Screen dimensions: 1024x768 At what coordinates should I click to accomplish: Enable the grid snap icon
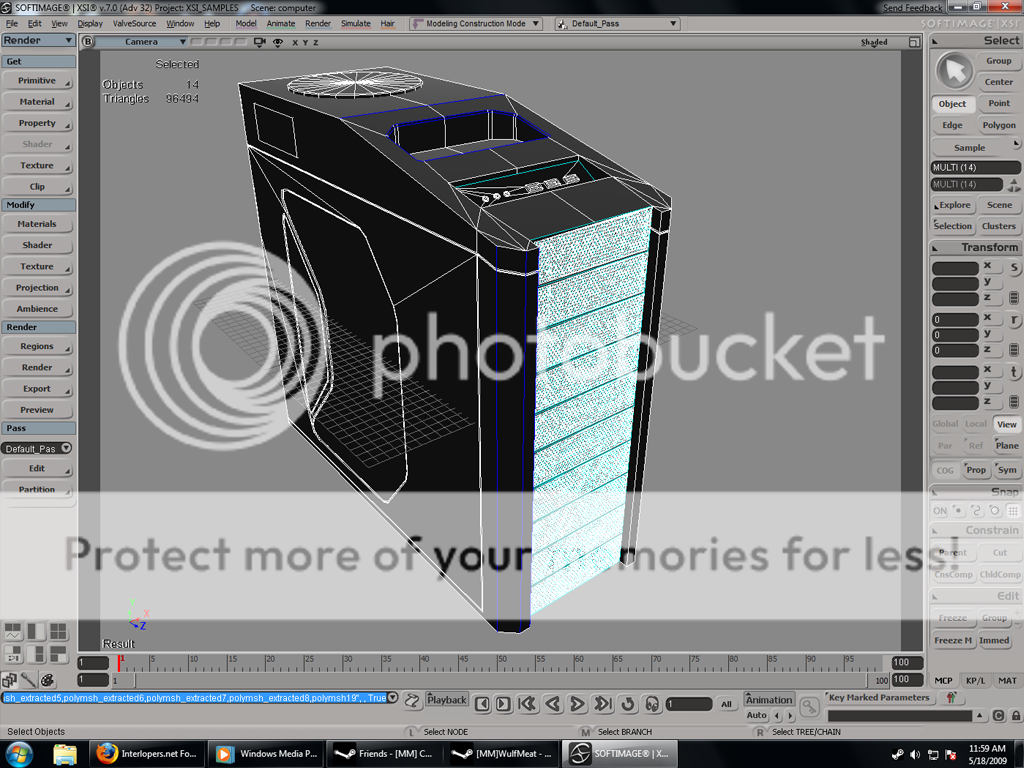(1013, 511)
